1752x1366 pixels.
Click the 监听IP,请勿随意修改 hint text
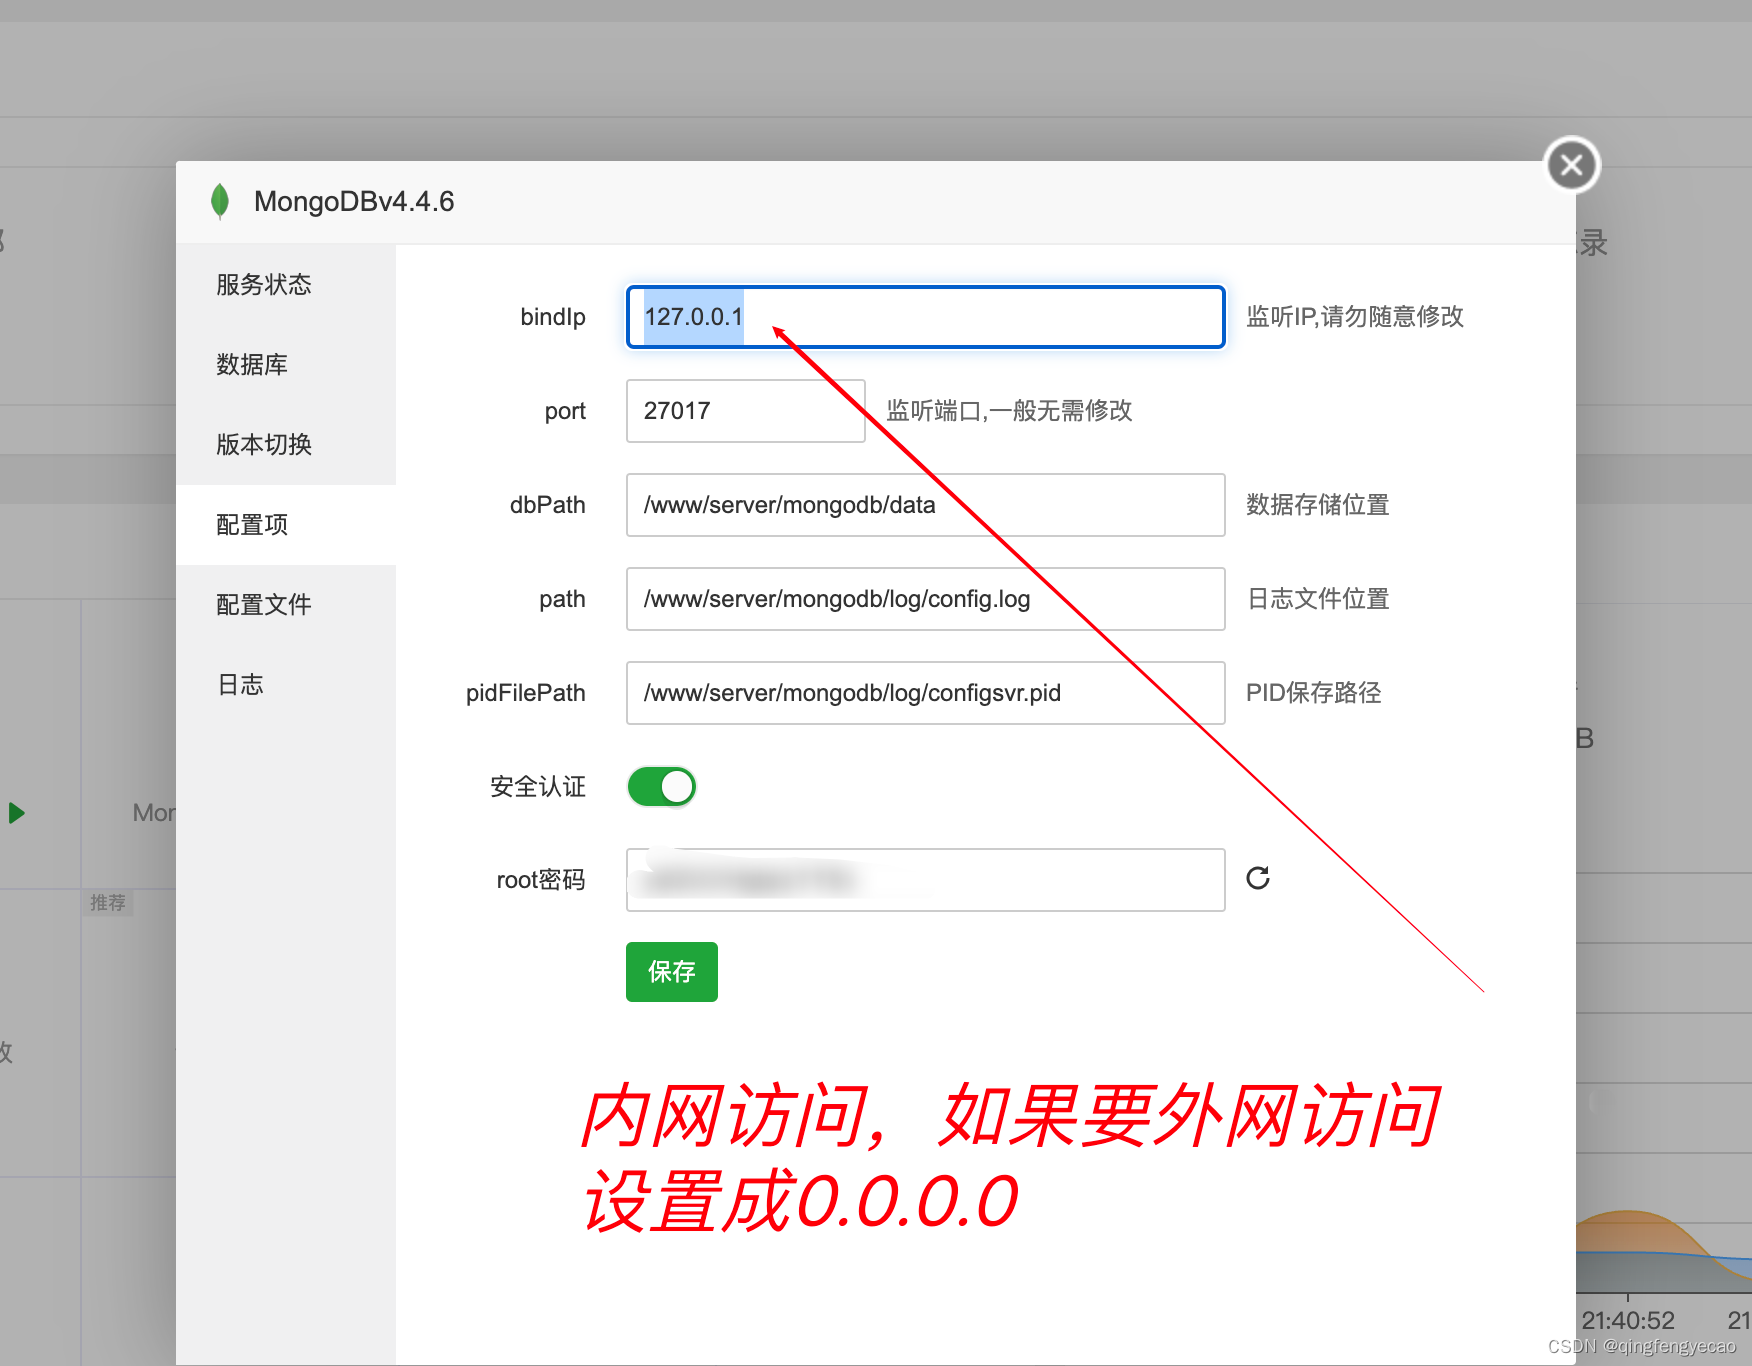pos(1355,317)
